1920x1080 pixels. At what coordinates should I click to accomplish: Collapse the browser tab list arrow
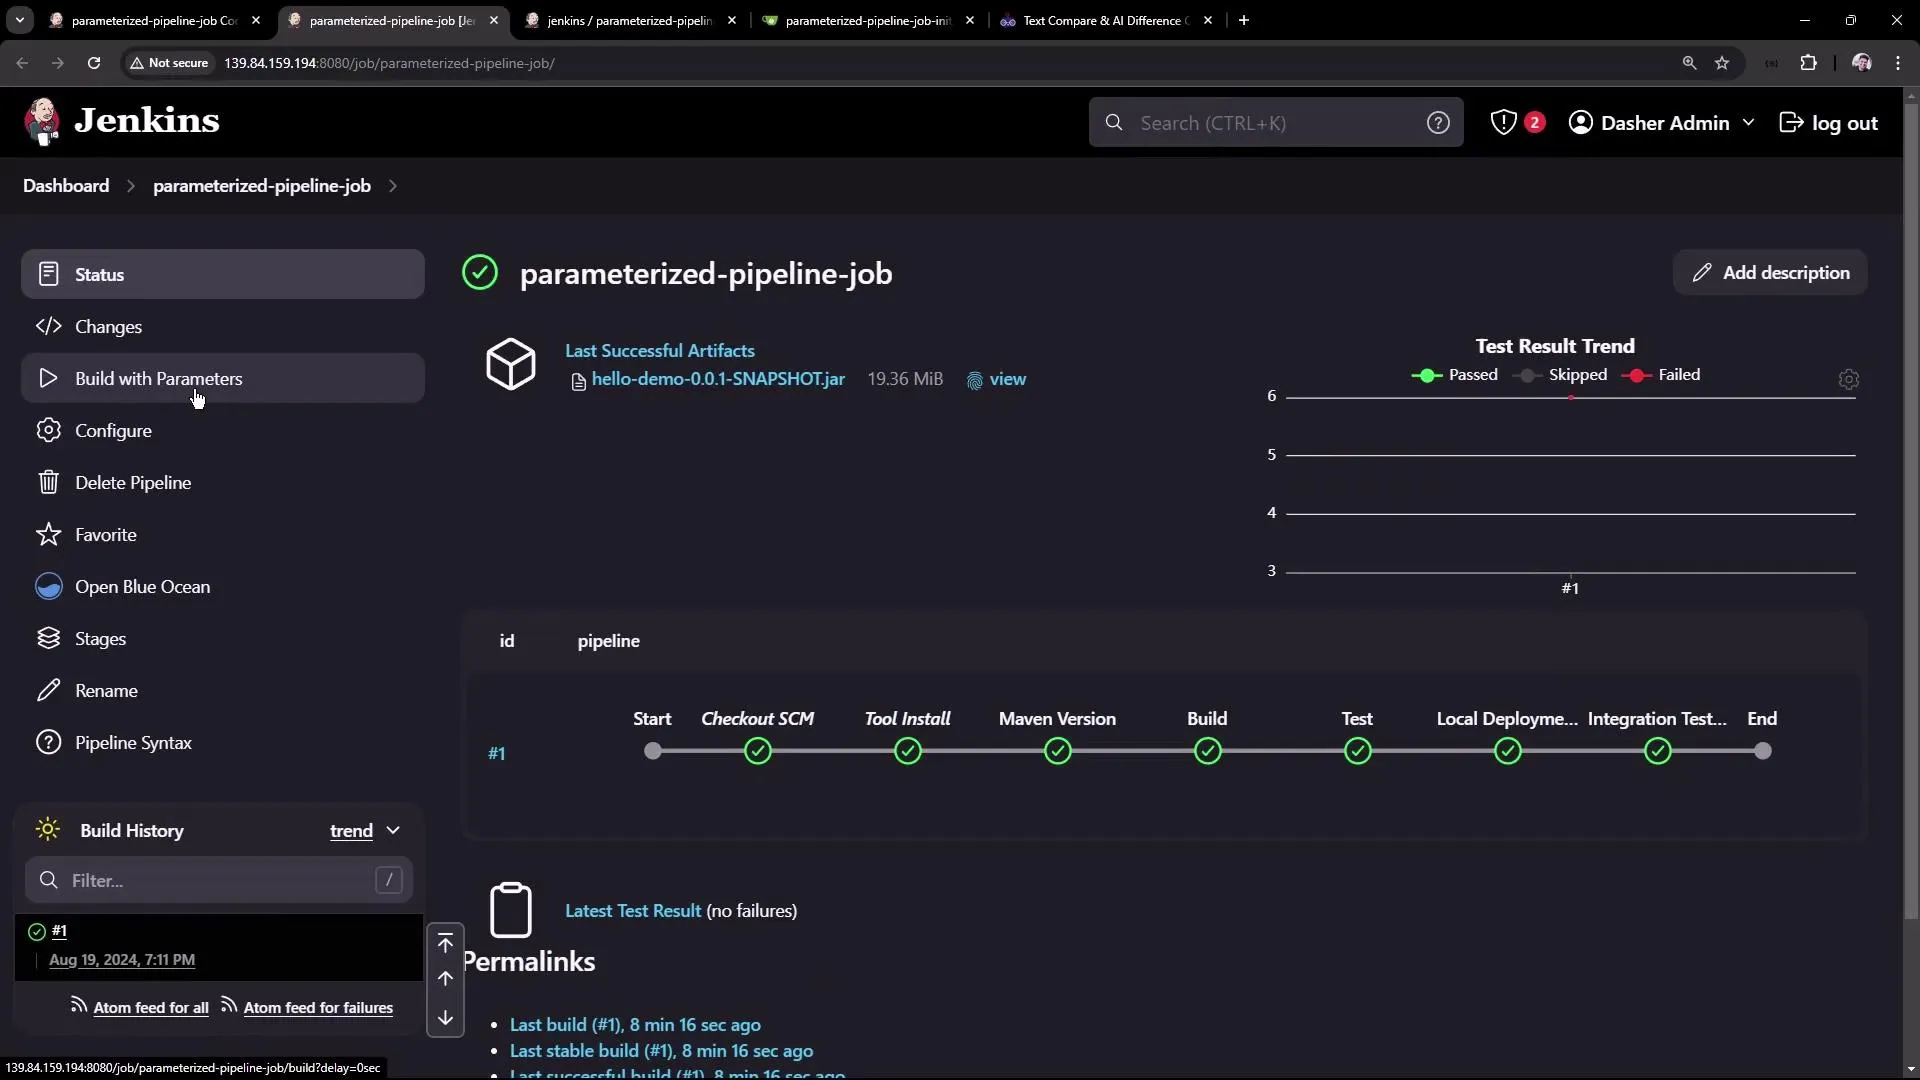(19, 20)
